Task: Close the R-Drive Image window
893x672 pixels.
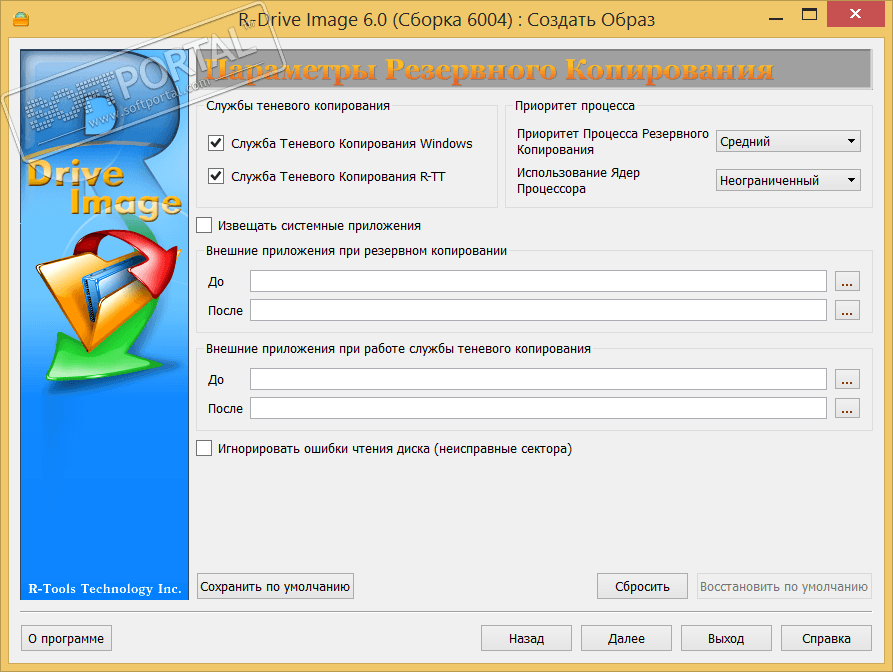Action: coord(855,15)
